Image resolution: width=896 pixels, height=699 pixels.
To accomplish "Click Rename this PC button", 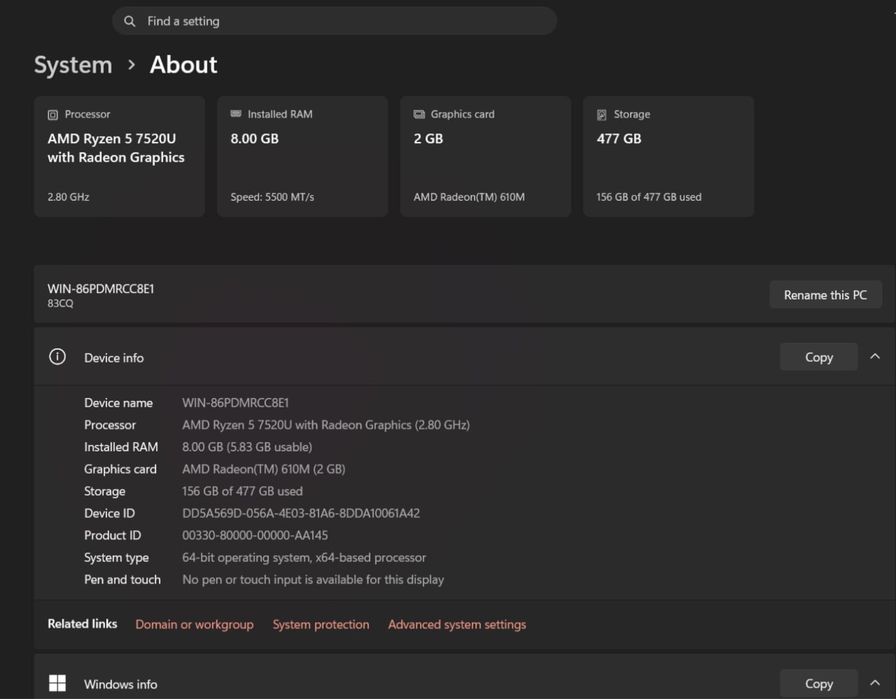I will coord(825,295).
